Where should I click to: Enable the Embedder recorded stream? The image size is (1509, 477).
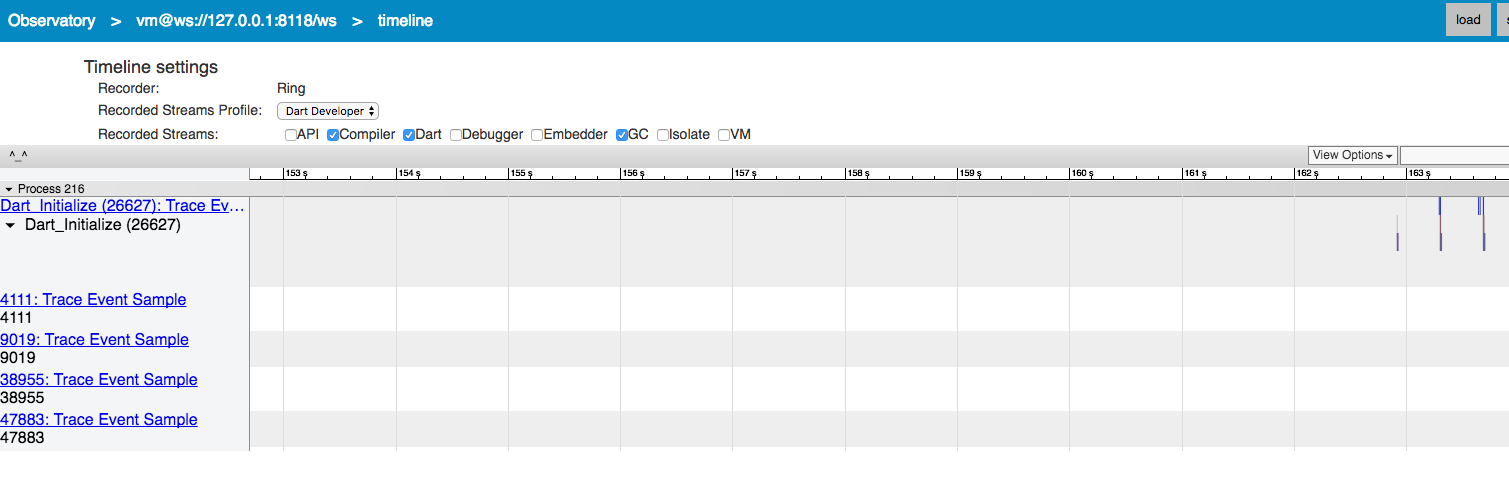(537, 135)
